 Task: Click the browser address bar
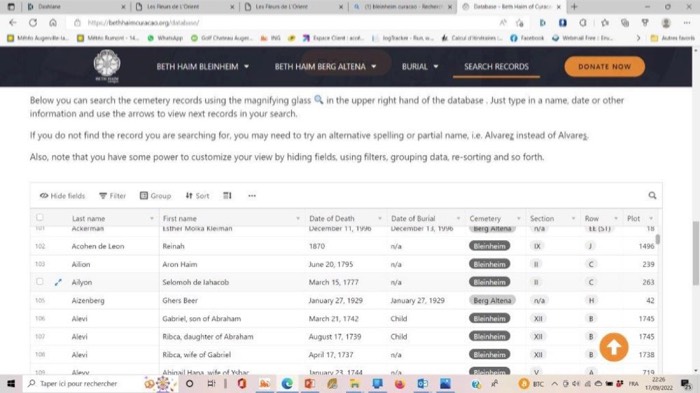tap(286, 22)
